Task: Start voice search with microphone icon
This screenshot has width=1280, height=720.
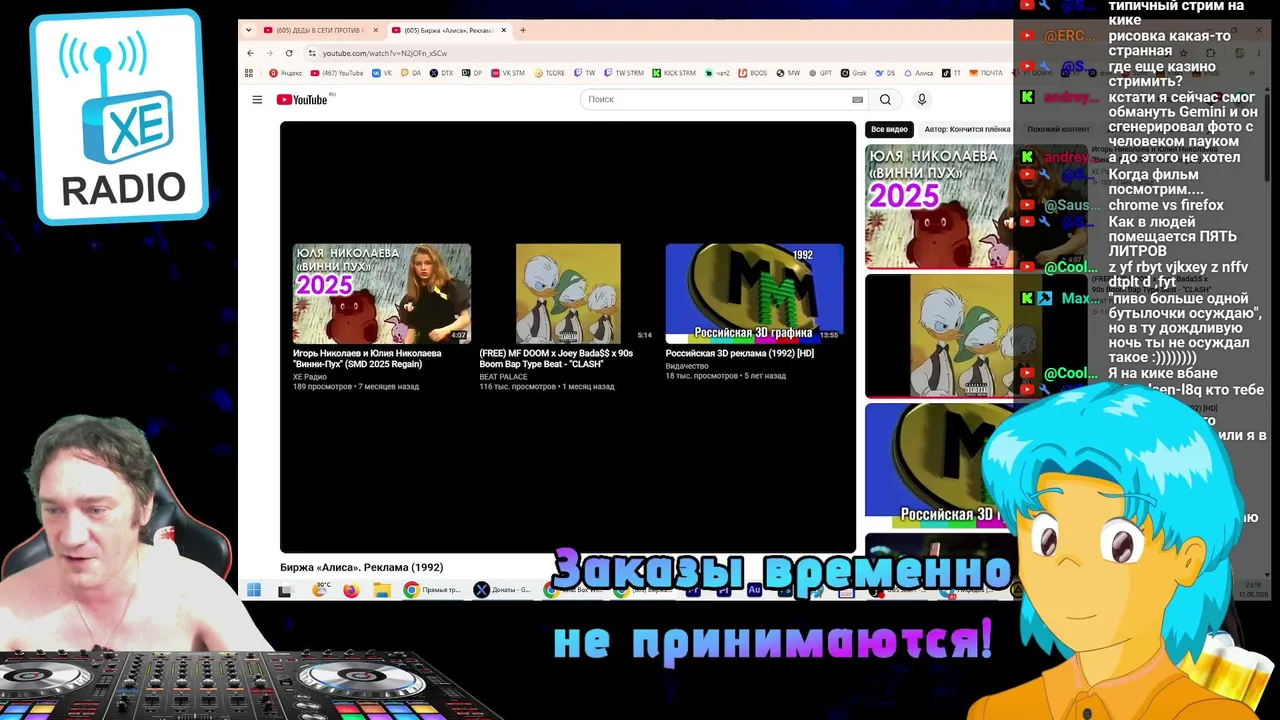Action: click(x=922, y=99)
